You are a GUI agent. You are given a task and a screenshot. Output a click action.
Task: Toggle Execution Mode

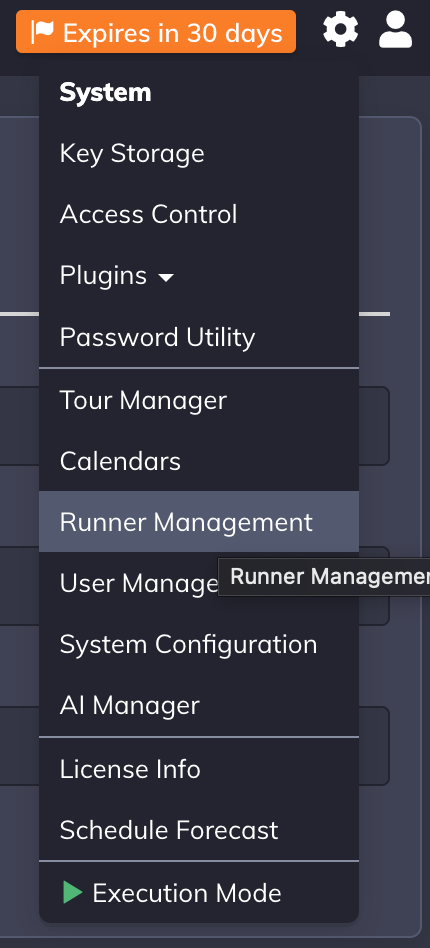(199, 893)
